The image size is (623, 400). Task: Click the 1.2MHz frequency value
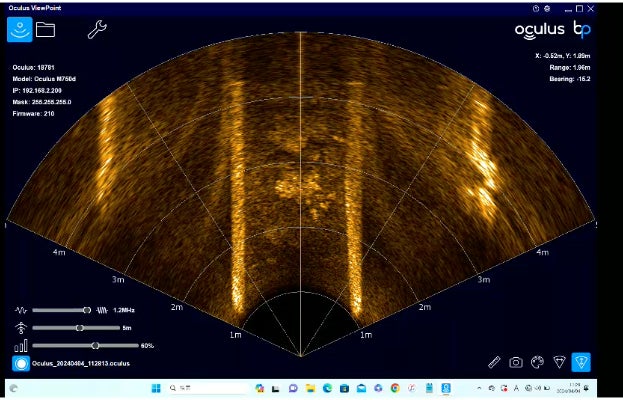coord(124,310)
